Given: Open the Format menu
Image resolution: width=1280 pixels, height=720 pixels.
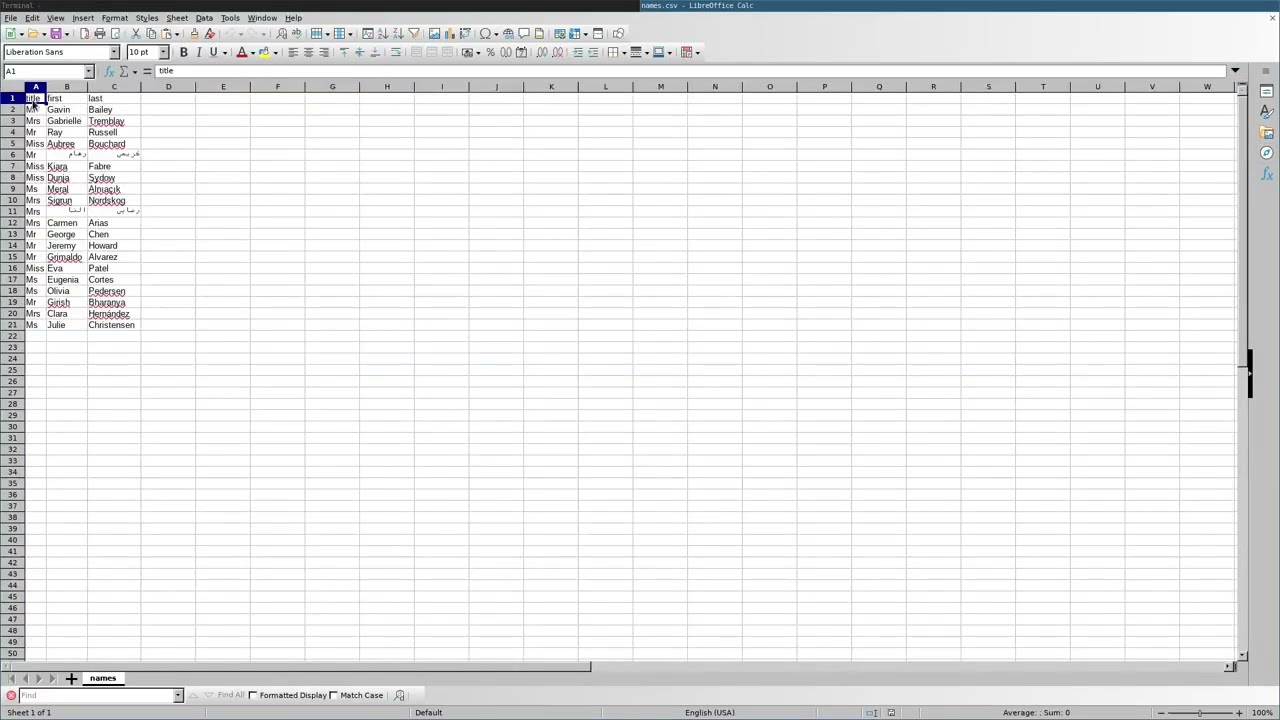Looking at the screenshot, I should tap(115, 18).
